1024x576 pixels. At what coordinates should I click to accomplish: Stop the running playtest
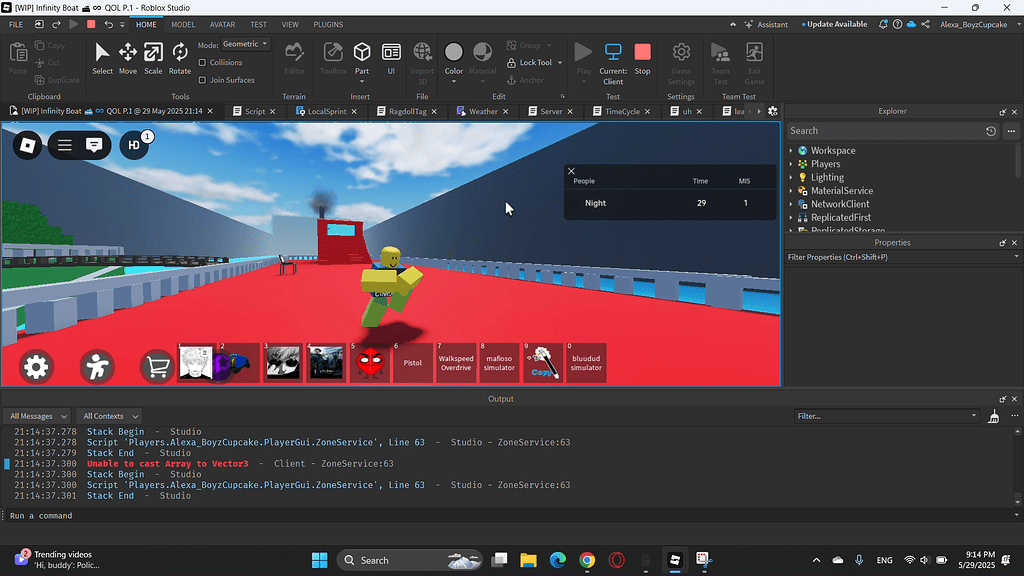click(x=643, y=59)
